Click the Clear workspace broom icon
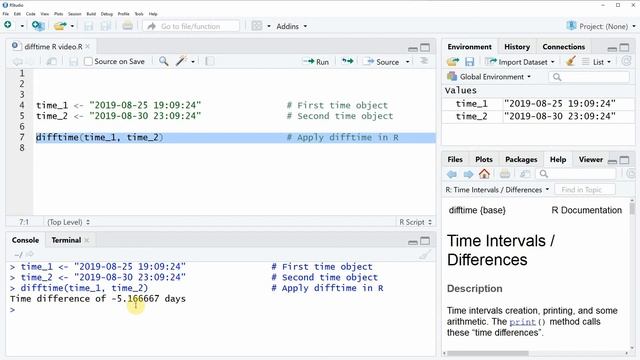This screenshot has height=360, width=640. tap(571, 62)
